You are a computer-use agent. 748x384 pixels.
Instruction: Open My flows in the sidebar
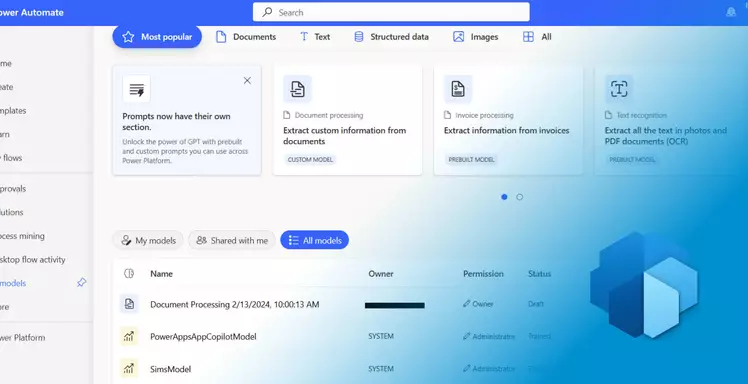[12, 158]
